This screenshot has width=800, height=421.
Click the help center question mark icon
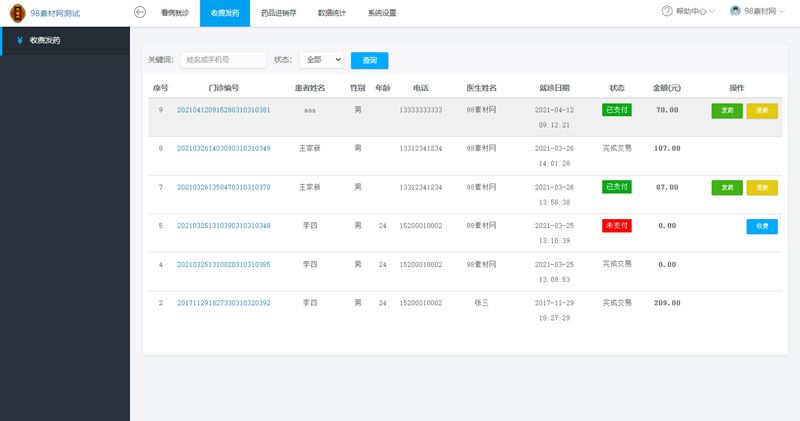click(x=667, y=12)
